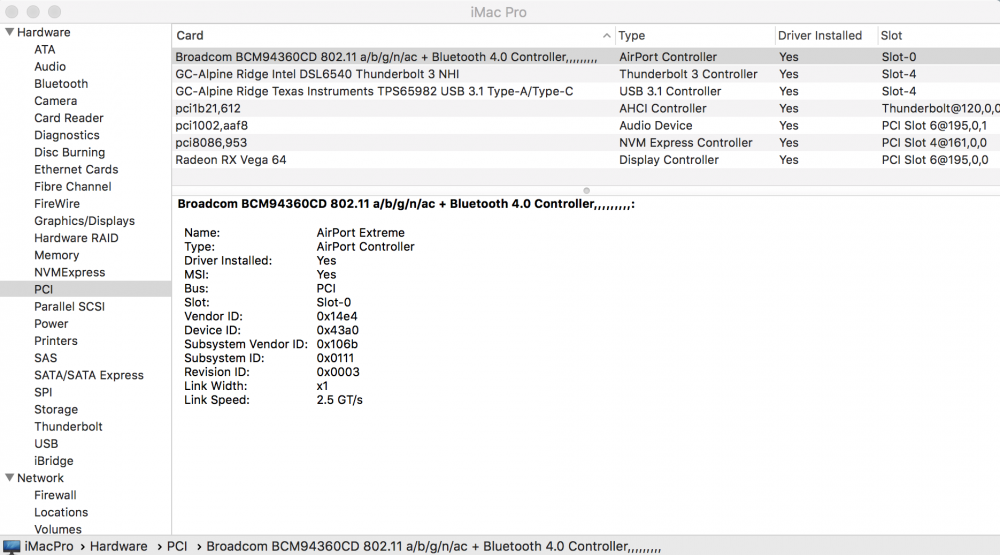Select FireWire in the sidebar
This screenshot has height=555, width=1000.
(x=57, y=204)
